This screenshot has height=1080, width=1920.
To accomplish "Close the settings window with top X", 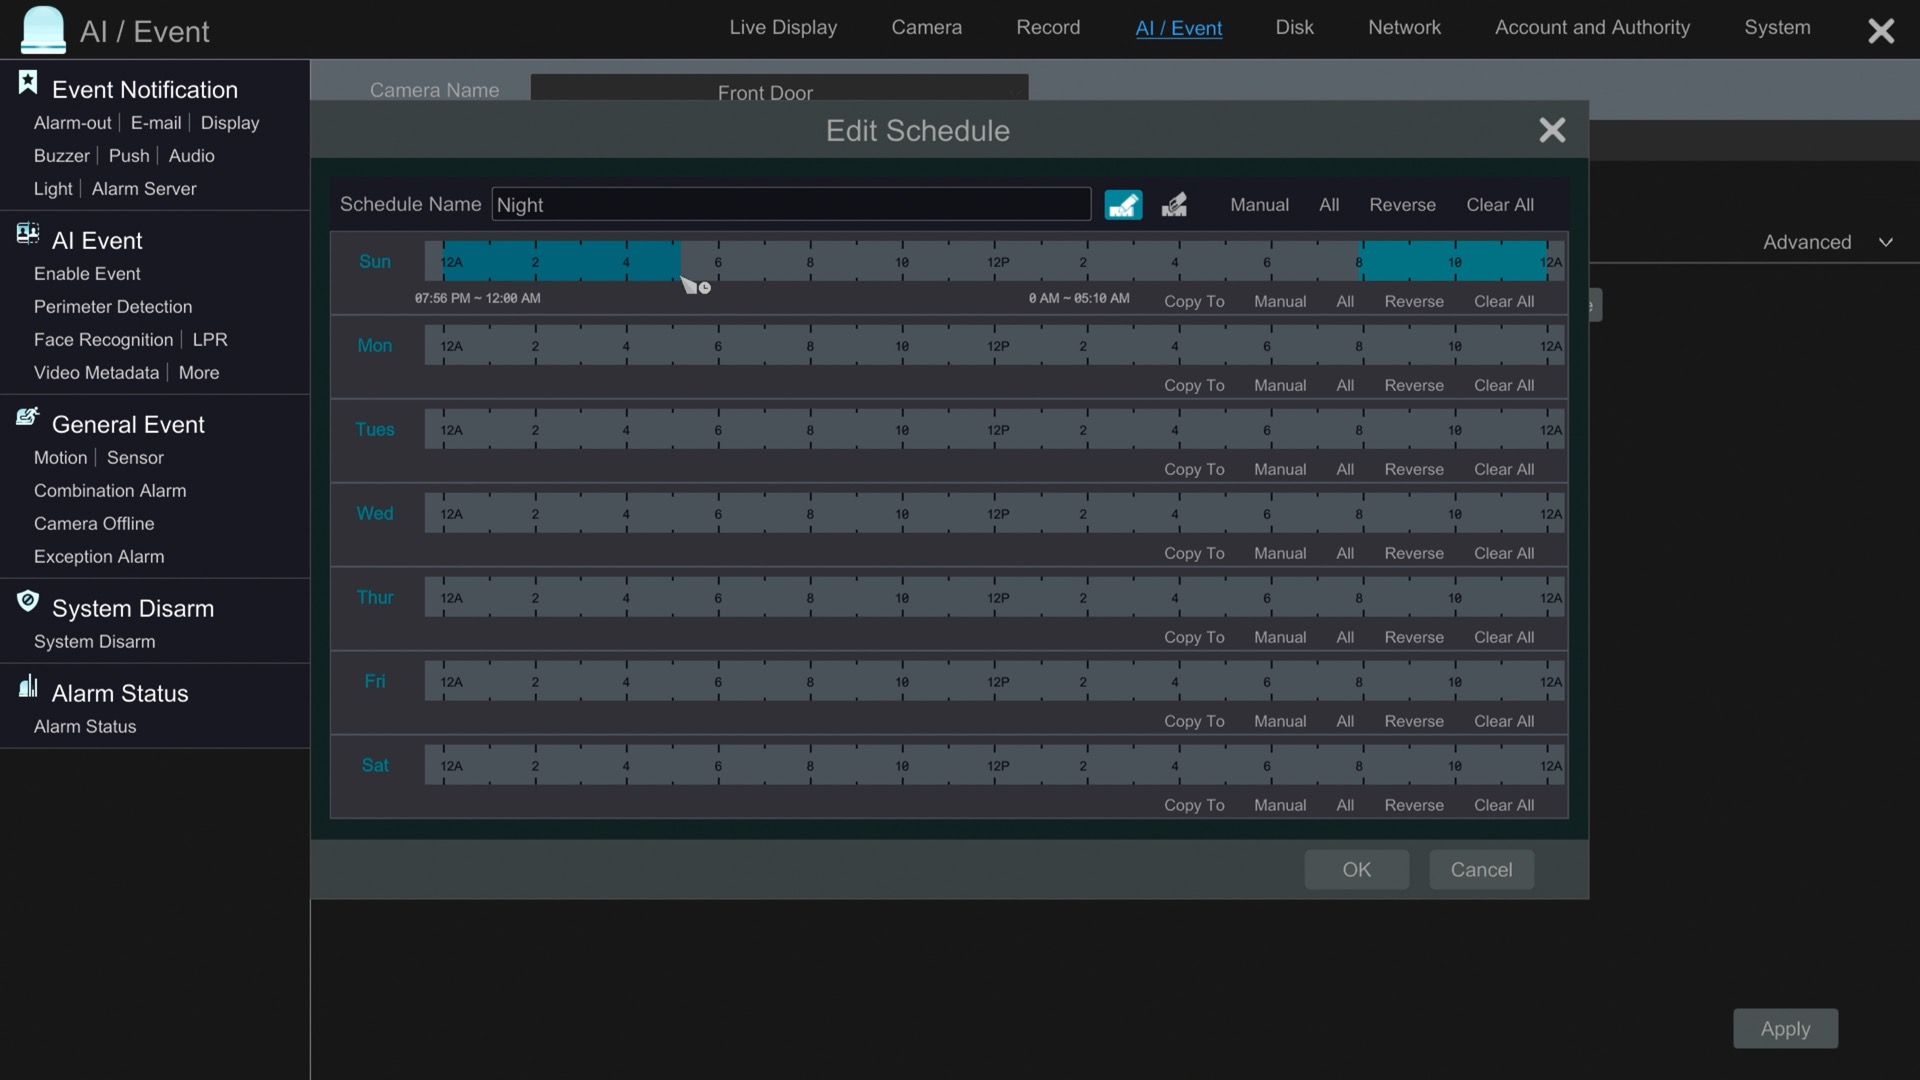I will [x=1881, y=31].
